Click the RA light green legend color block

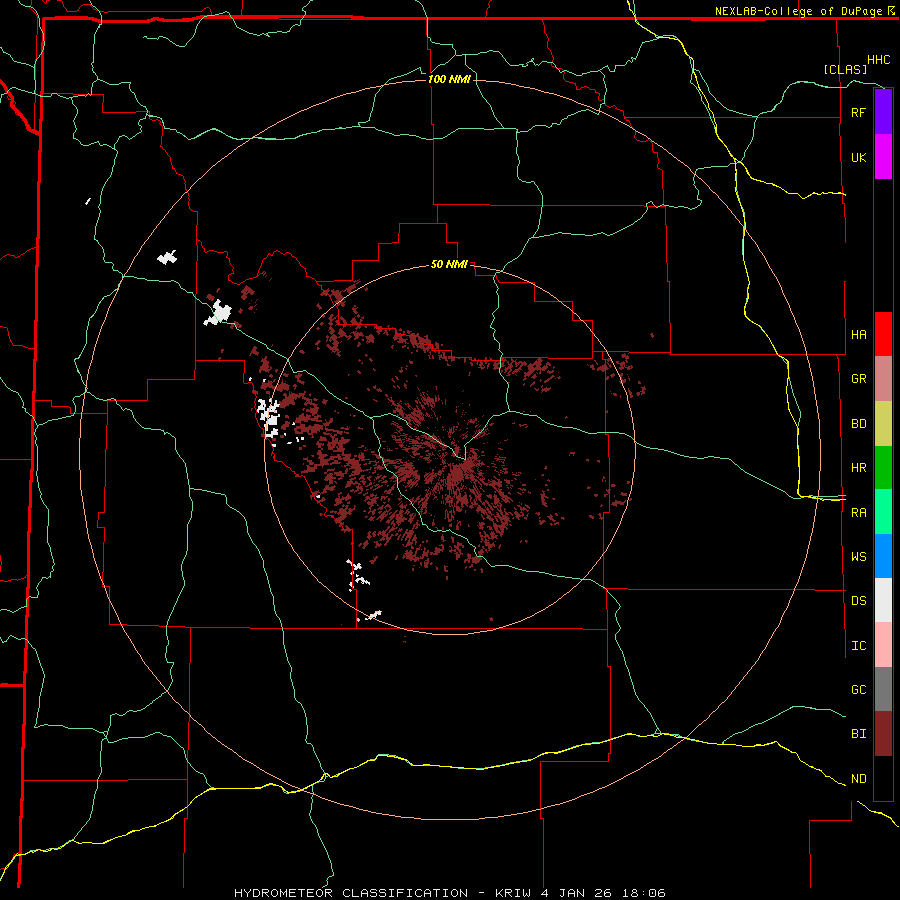point(883,512)
